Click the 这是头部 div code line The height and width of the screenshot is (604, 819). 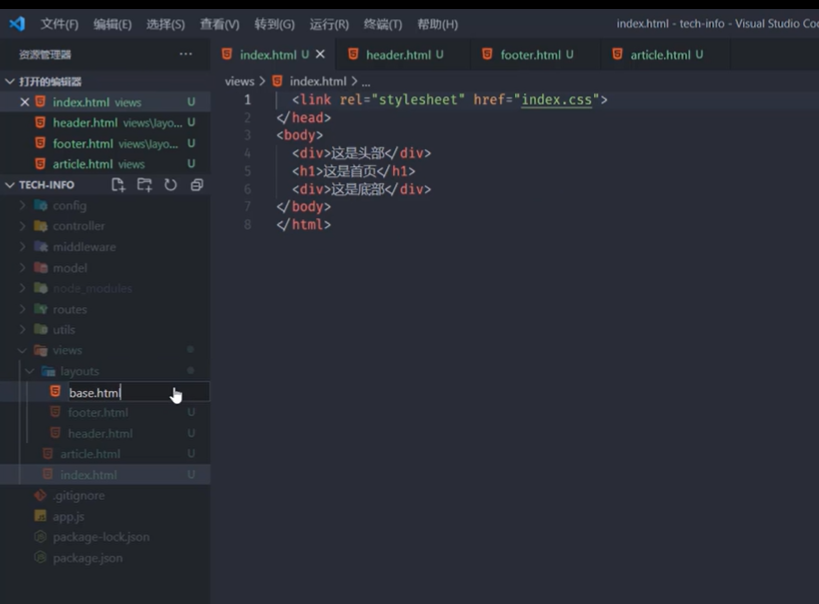361,153
